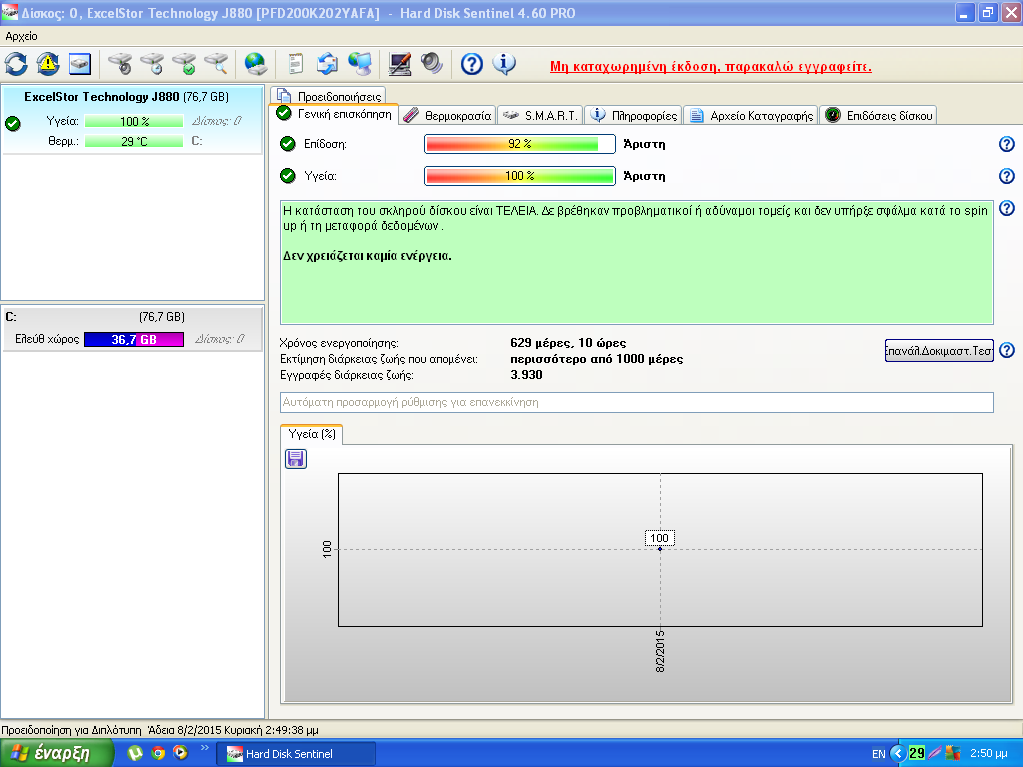Click the red unregistered version registration link

[710, 67]
